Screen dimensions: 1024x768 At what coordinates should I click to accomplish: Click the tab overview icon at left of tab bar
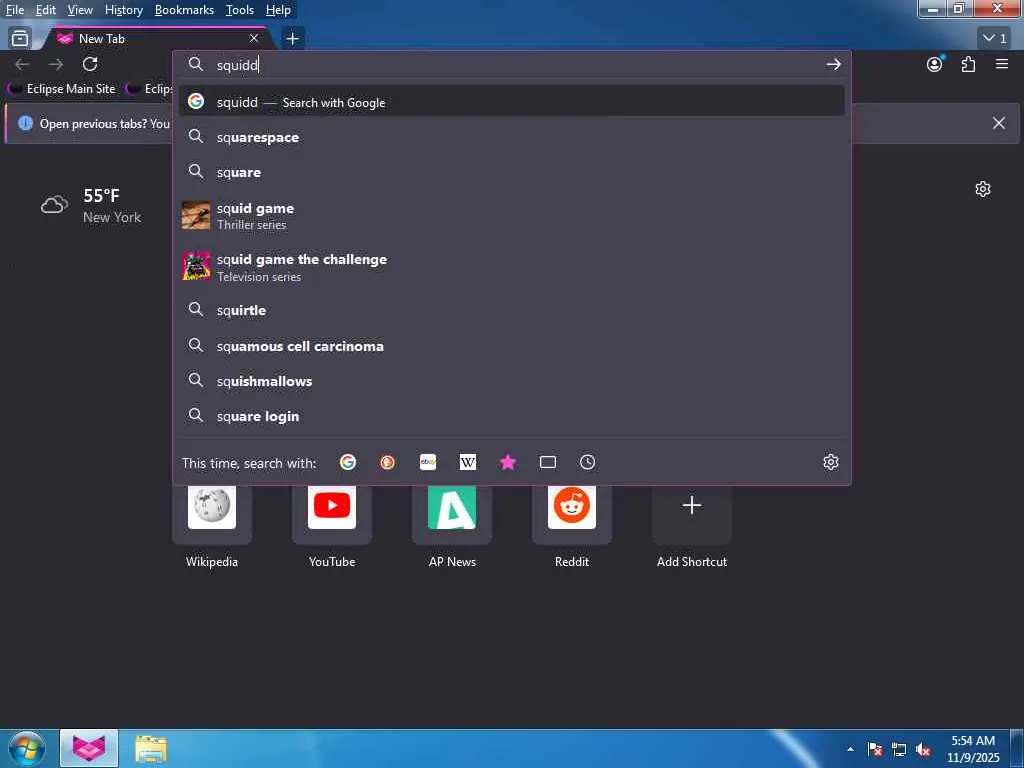pyautogui.click(x=20, y=39)
